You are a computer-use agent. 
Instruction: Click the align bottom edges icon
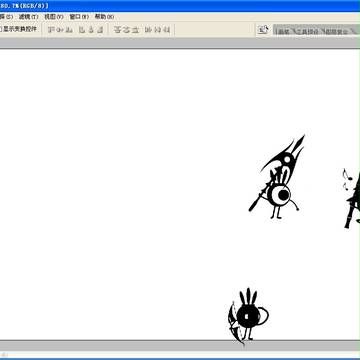(69, 30)
